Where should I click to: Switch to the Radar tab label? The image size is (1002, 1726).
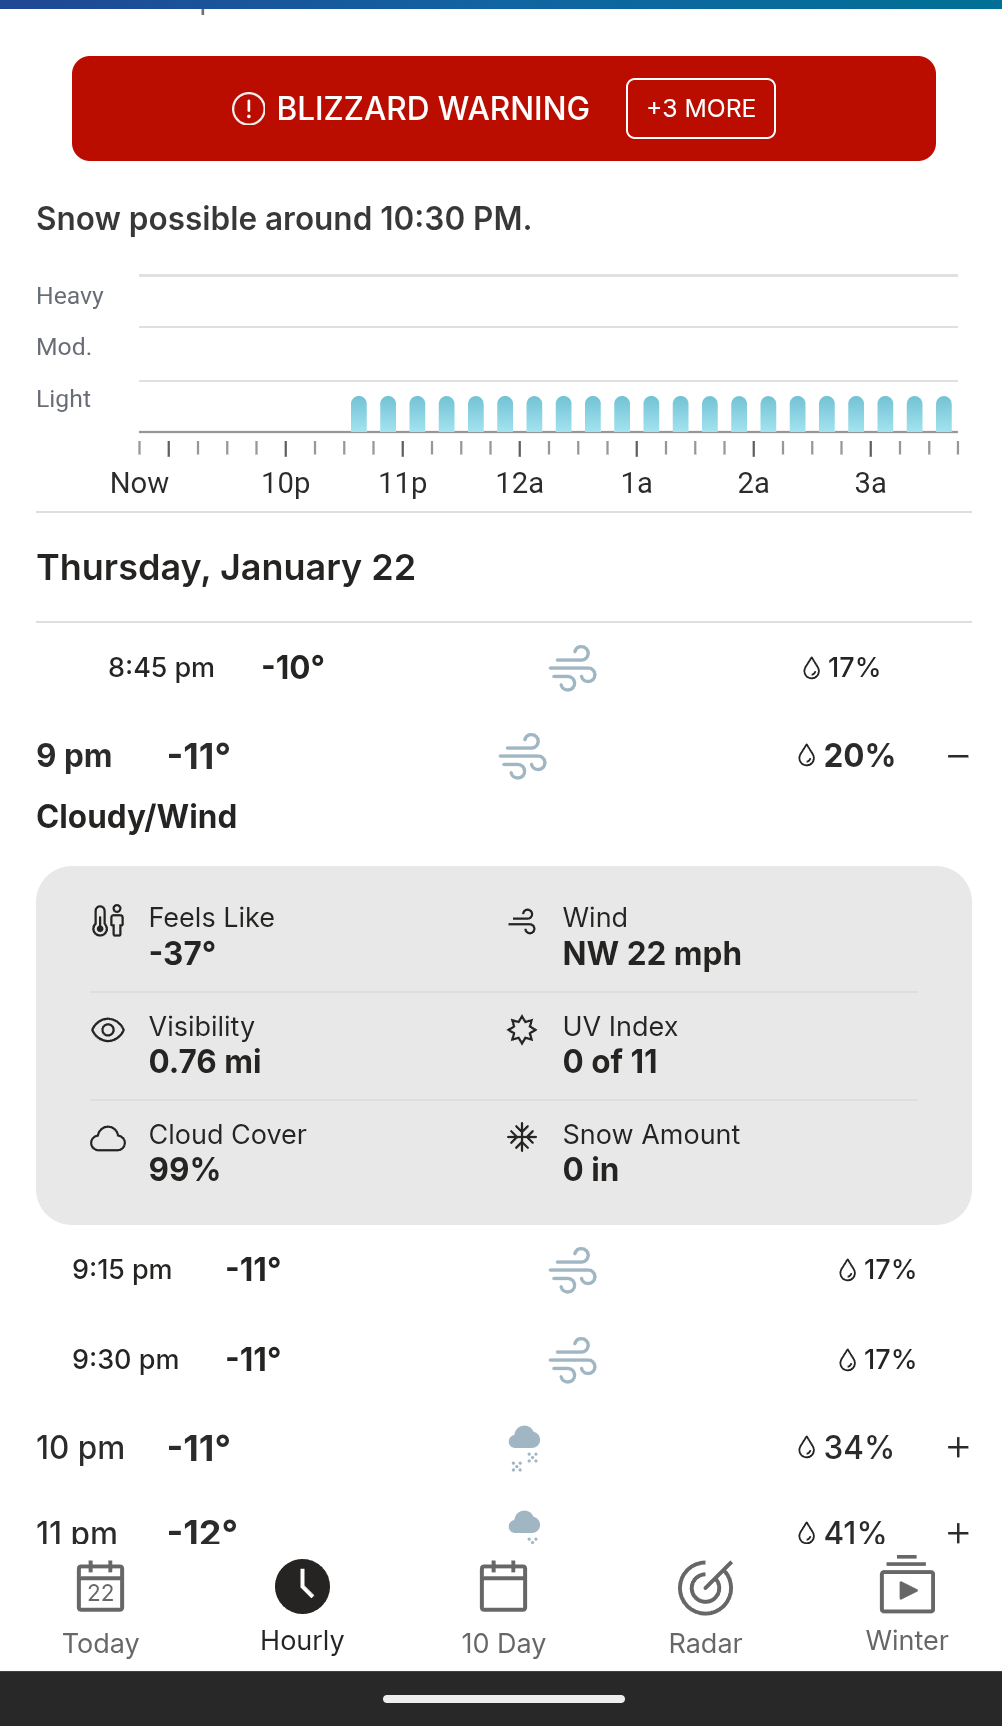[705, 1643]
